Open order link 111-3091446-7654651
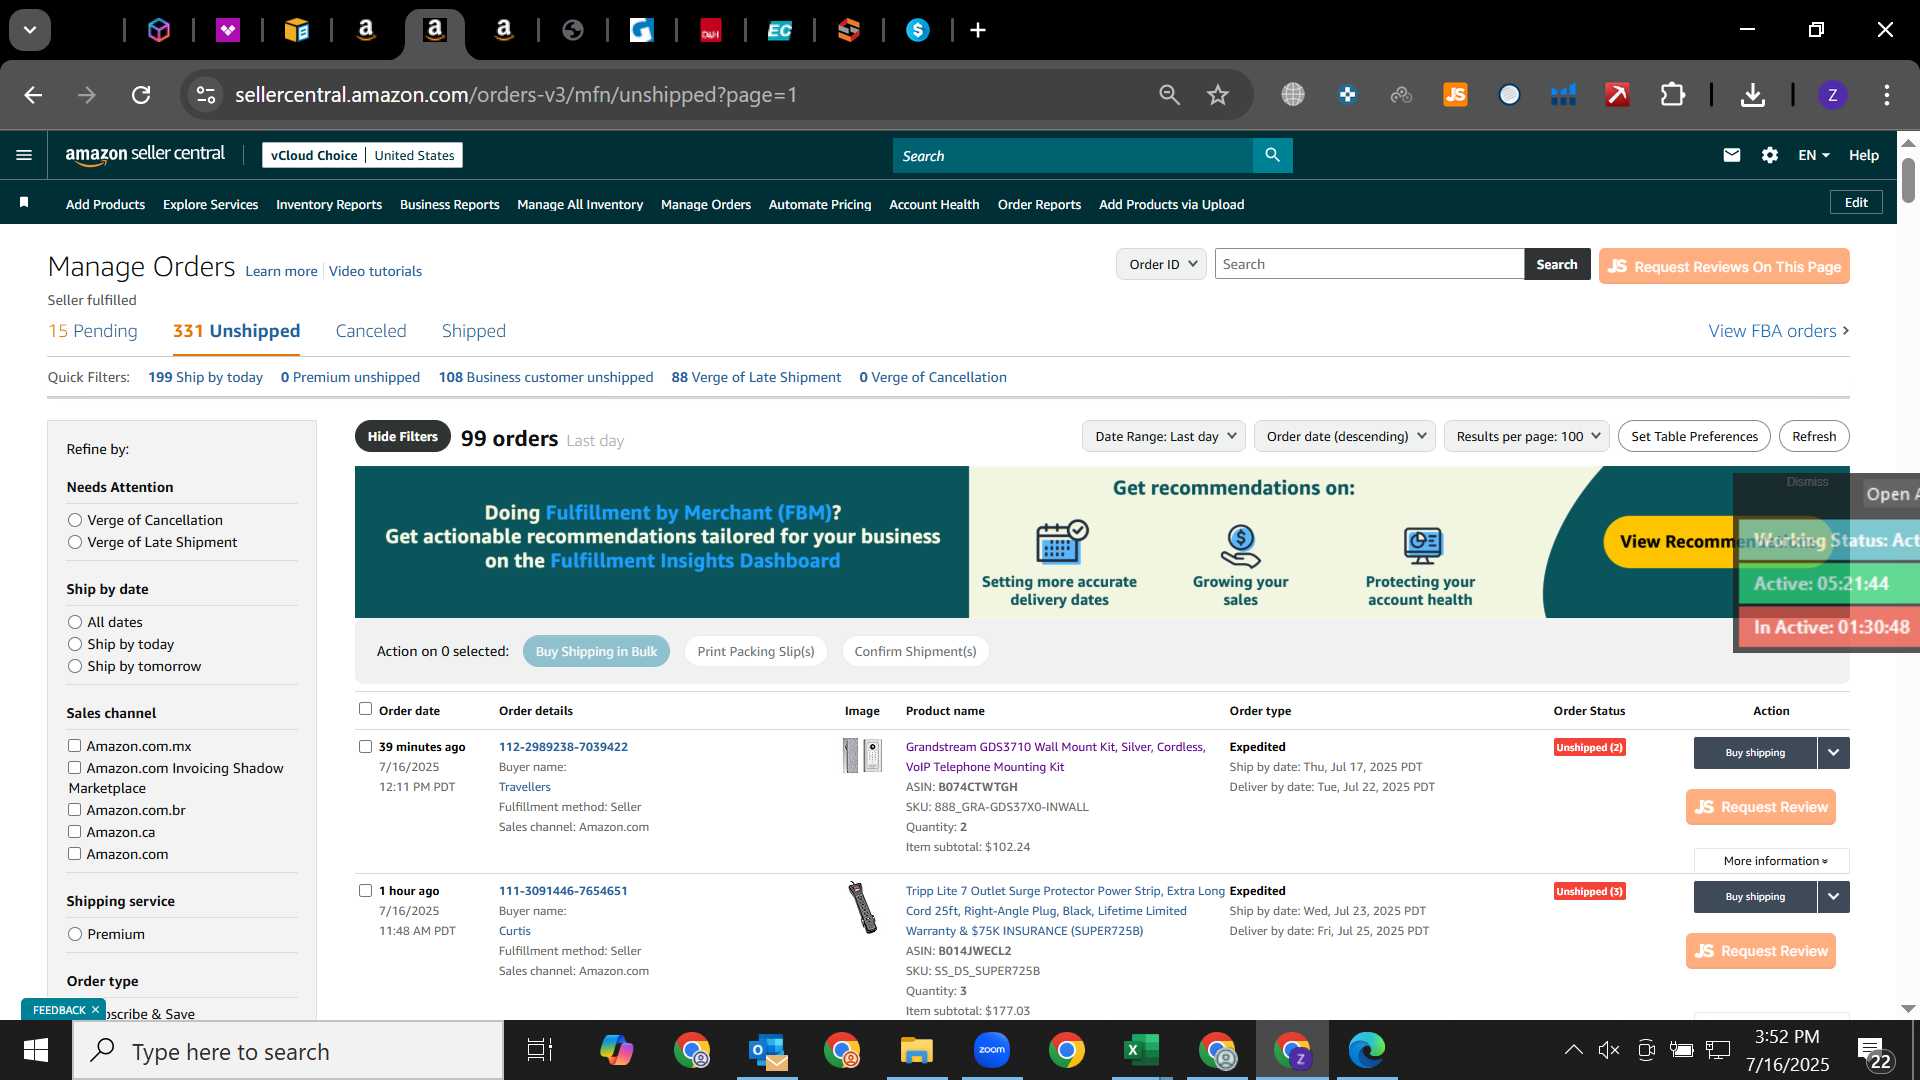 (563, 891)
